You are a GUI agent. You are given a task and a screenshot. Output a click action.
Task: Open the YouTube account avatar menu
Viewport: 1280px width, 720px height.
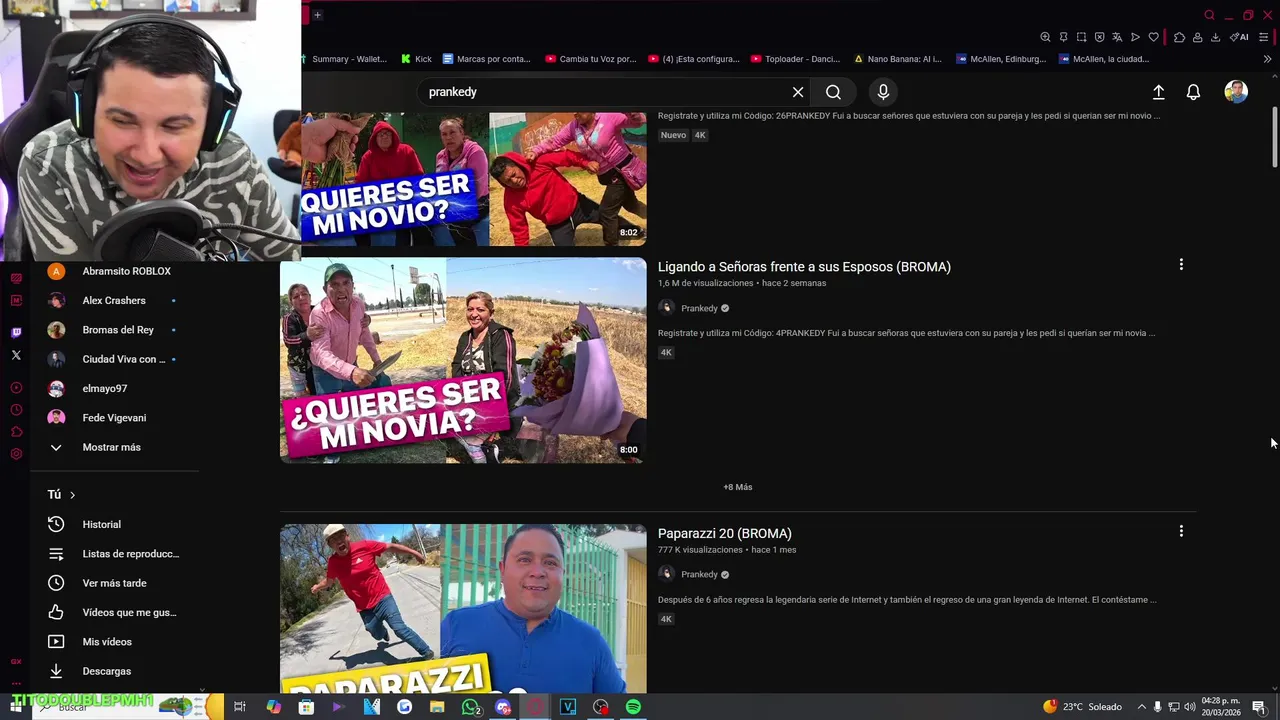click(x=1236, y=92)
